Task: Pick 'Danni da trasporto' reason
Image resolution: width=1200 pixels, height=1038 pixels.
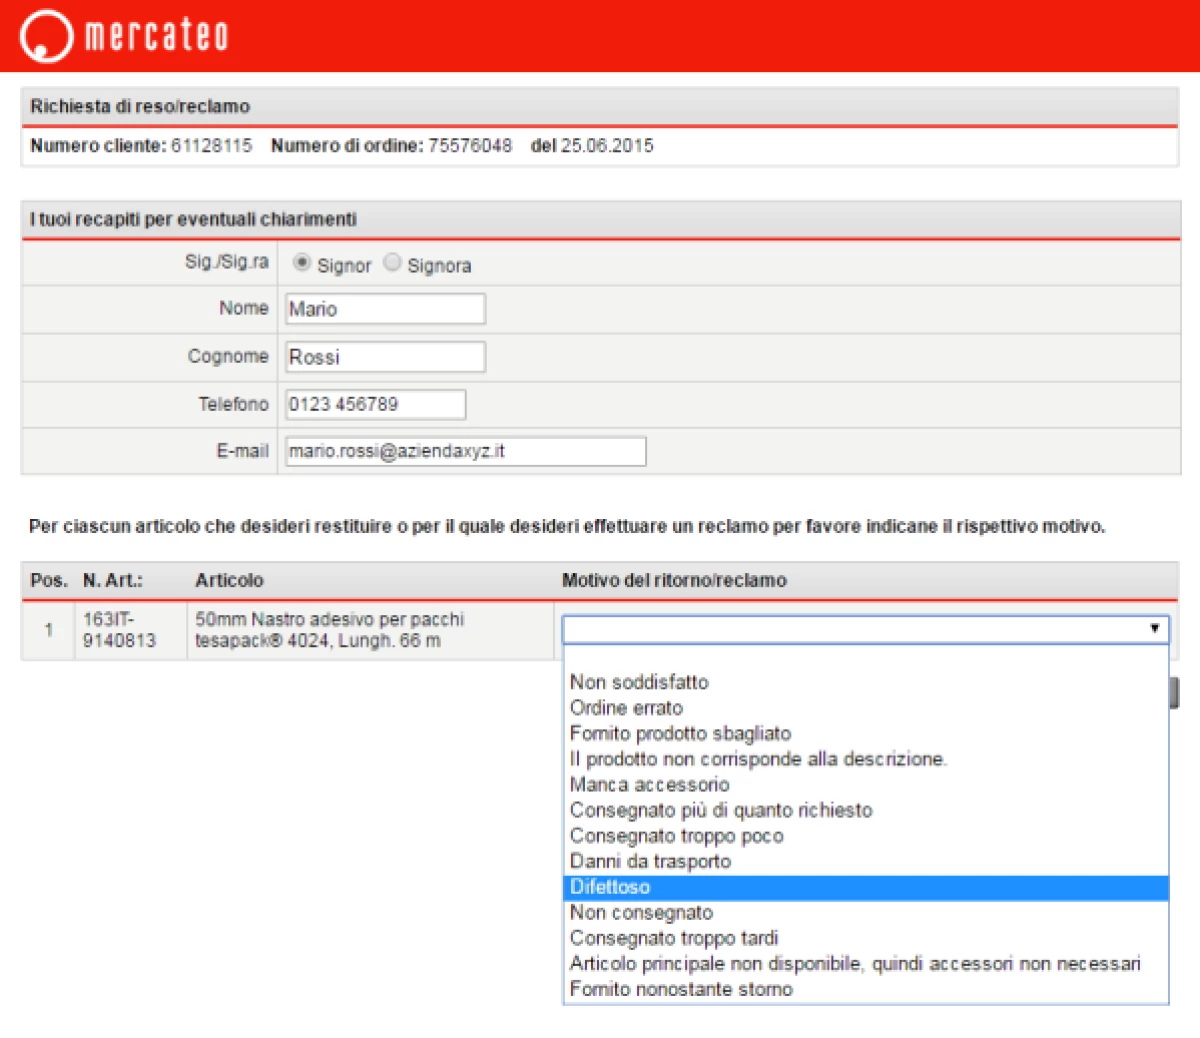Action: coord(650,861)
